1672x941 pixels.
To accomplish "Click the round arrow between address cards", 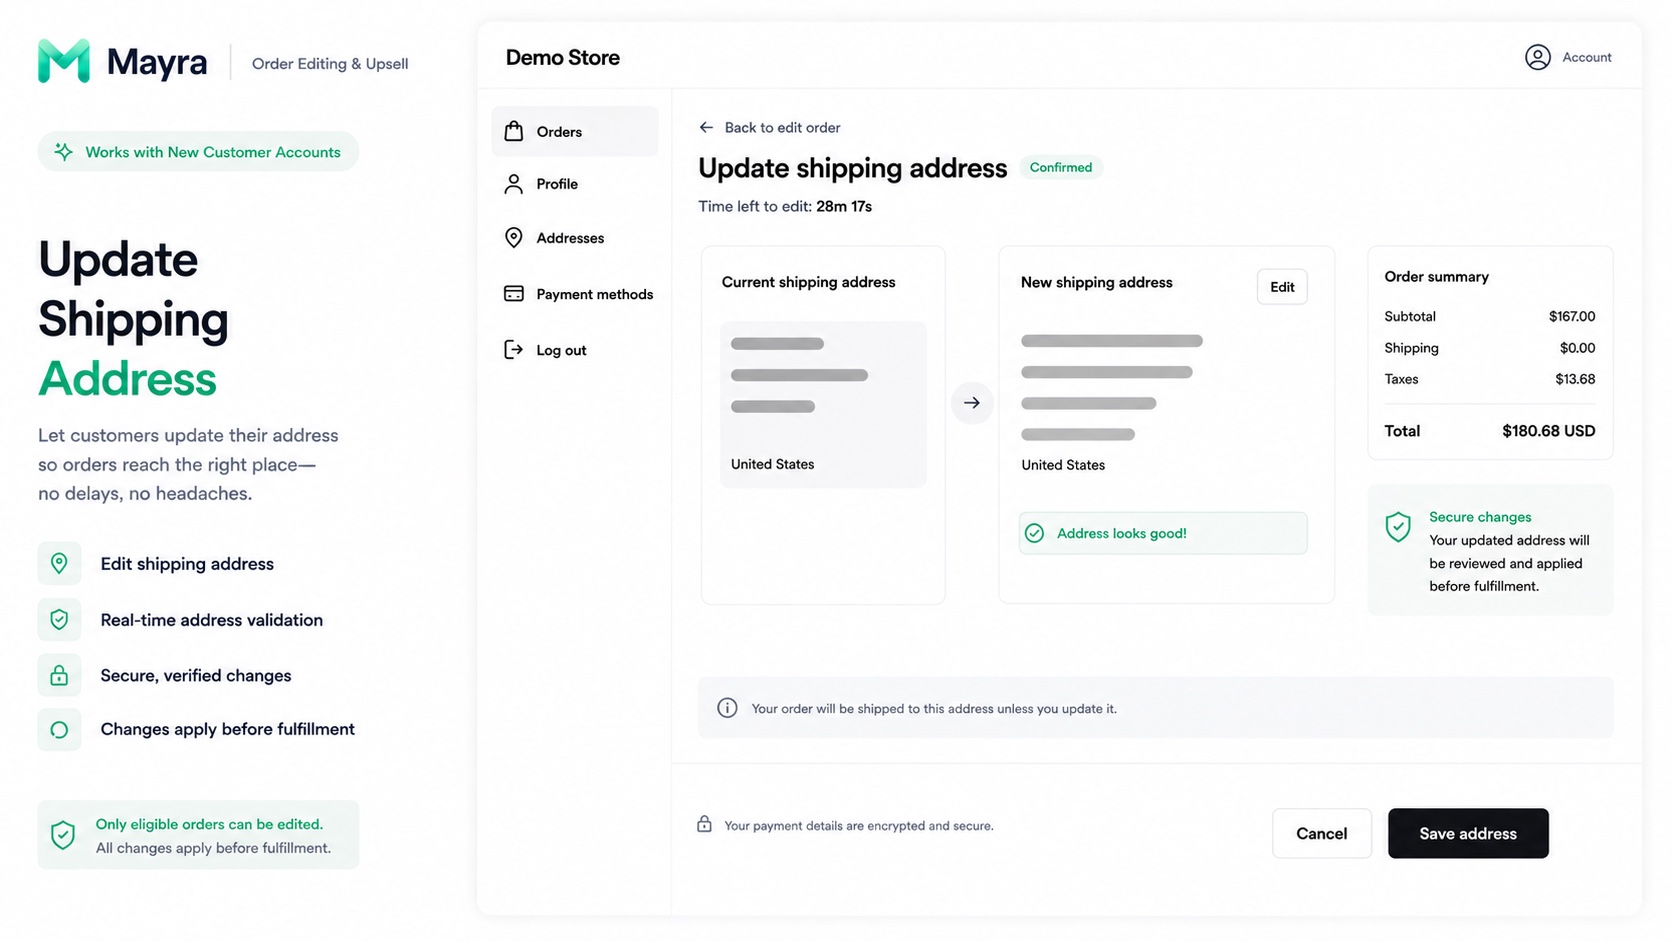I will click(x=972, y=403).
